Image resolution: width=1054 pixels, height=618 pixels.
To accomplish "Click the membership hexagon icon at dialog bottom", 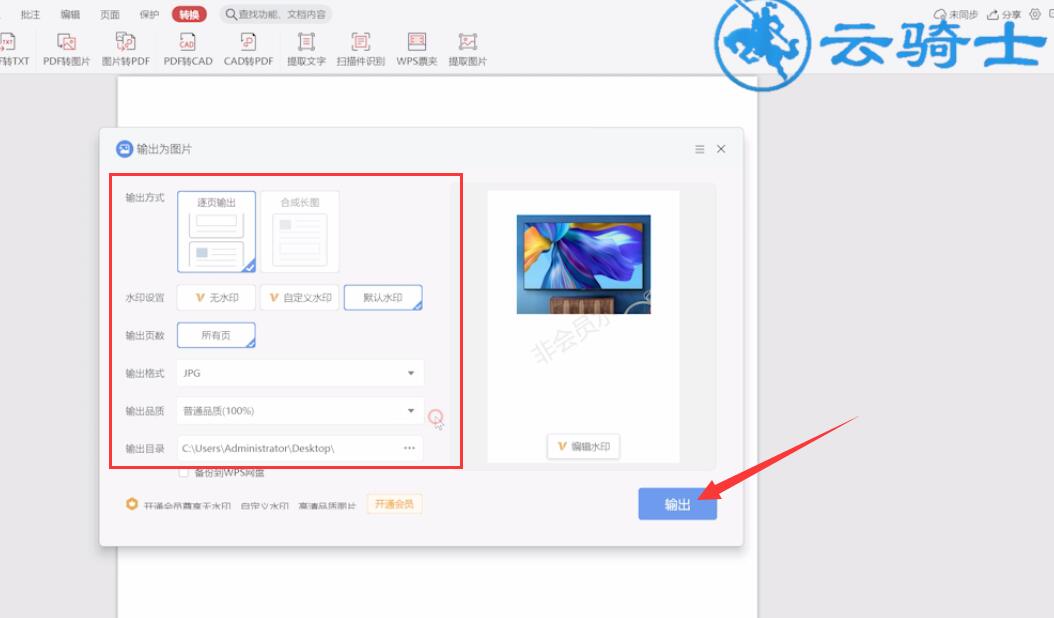I will 132,504.
